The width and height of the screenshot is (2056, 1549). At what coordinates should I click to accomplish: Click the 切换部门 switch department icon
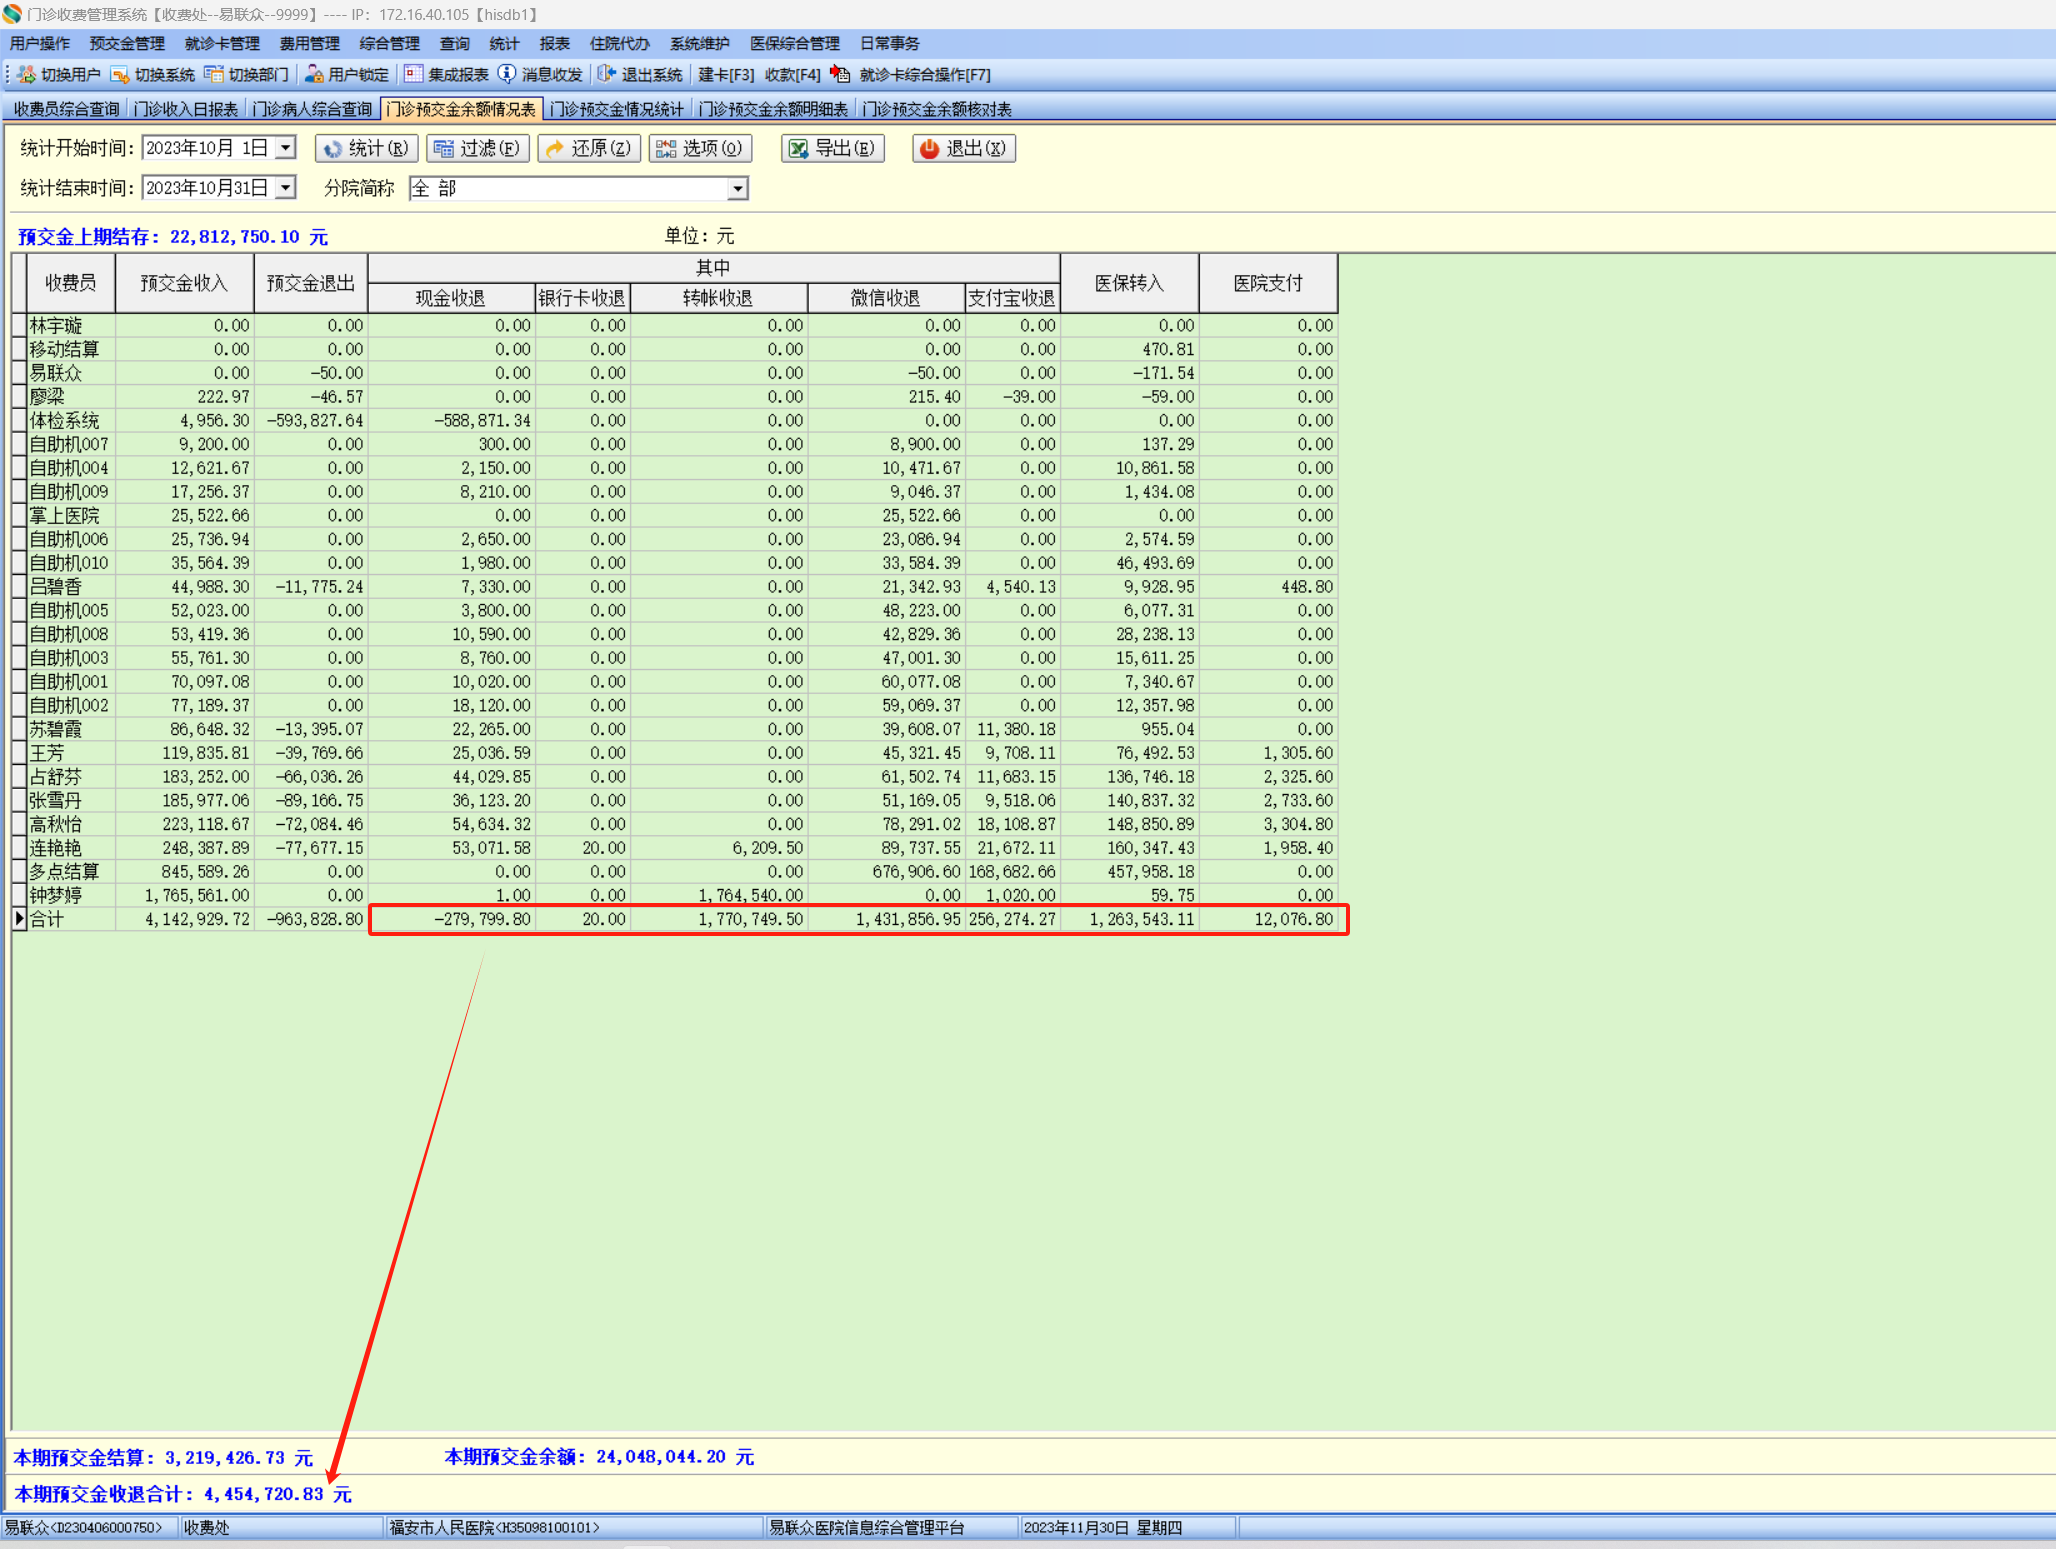(x=214, y=75)
